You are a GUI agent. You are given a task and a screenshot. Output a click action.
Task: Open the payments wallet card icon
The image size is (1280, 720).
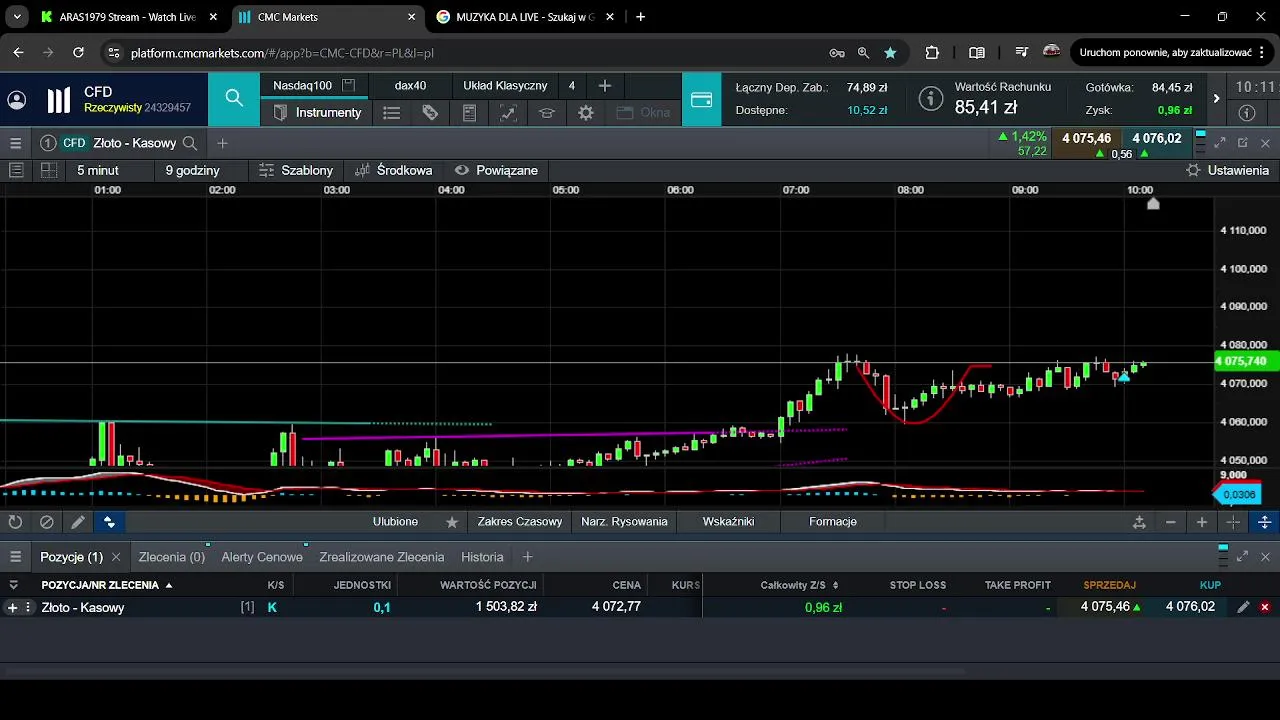(x=701, y=99)
